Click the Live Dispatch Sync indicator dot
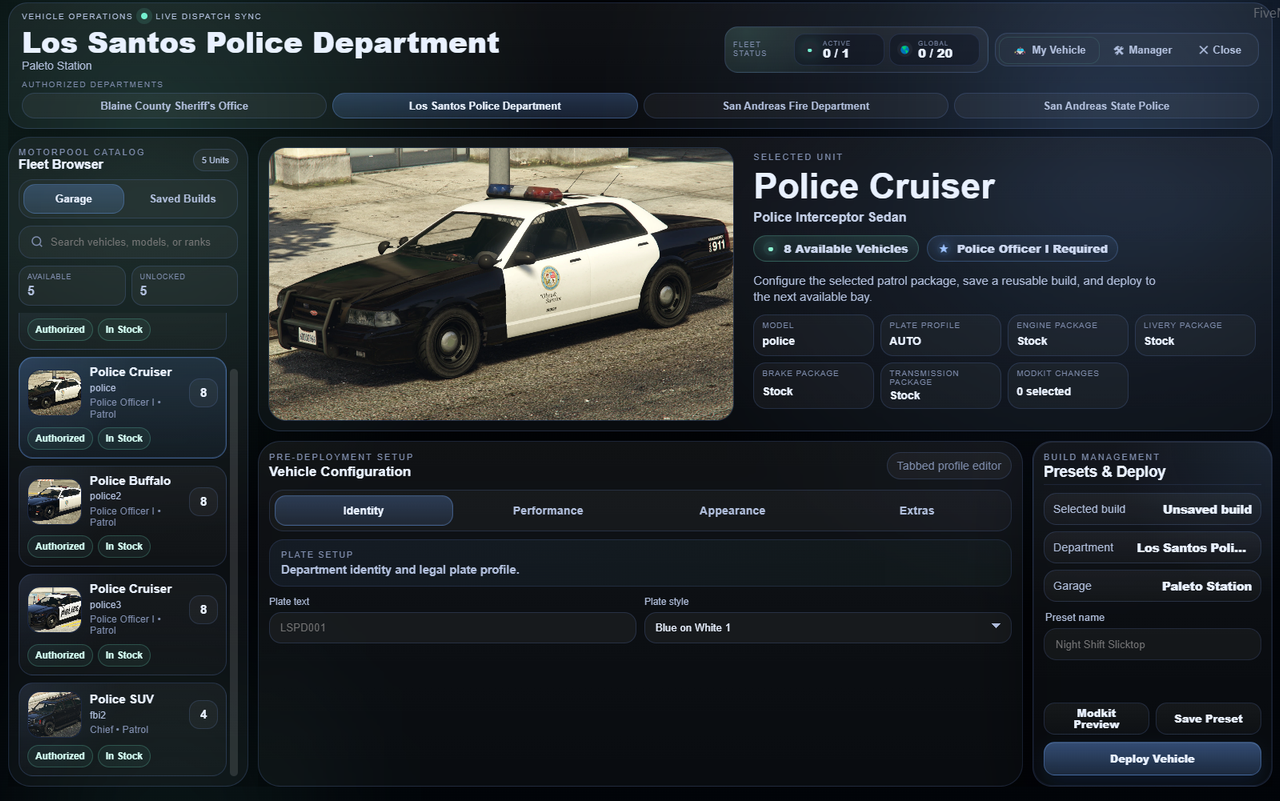The width and height of the screenshot is (1280, 801). (144, 16)
